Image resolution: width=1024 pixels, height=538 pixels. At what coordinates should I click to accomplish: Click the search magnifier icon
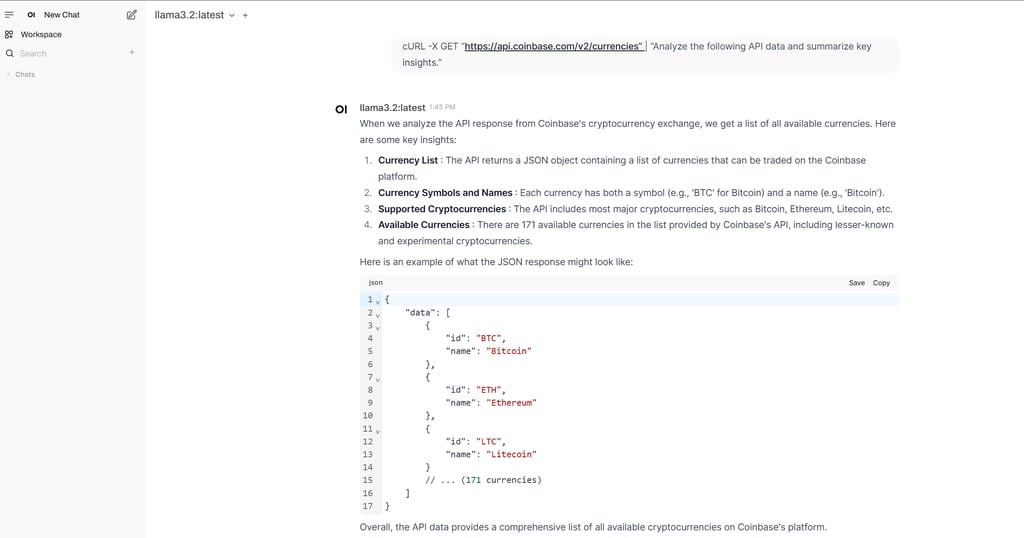click(10, 54)
